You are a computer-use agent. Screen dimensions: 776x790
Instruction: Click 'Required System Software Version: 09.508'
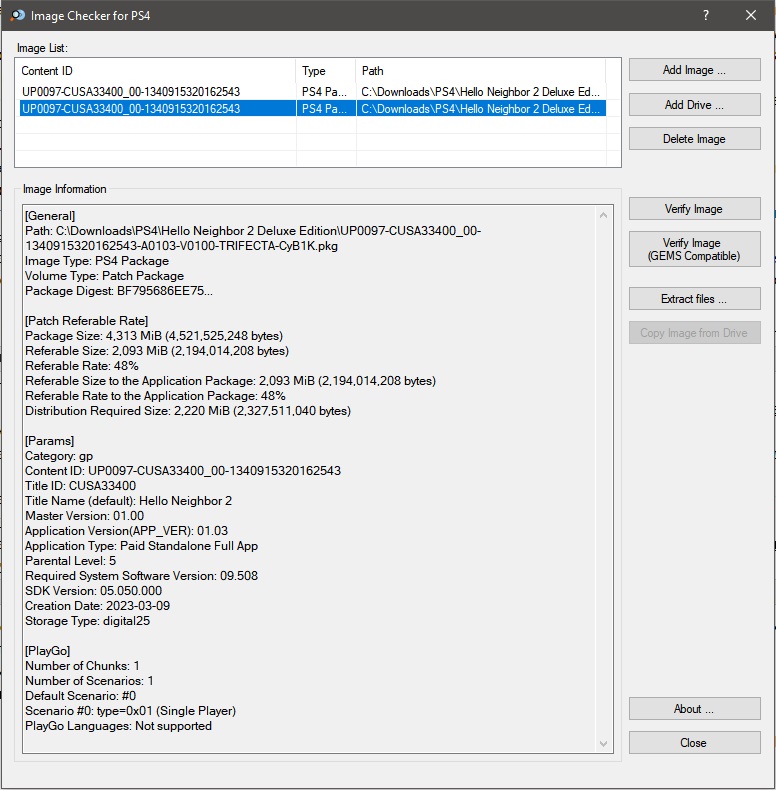point(142,576)
